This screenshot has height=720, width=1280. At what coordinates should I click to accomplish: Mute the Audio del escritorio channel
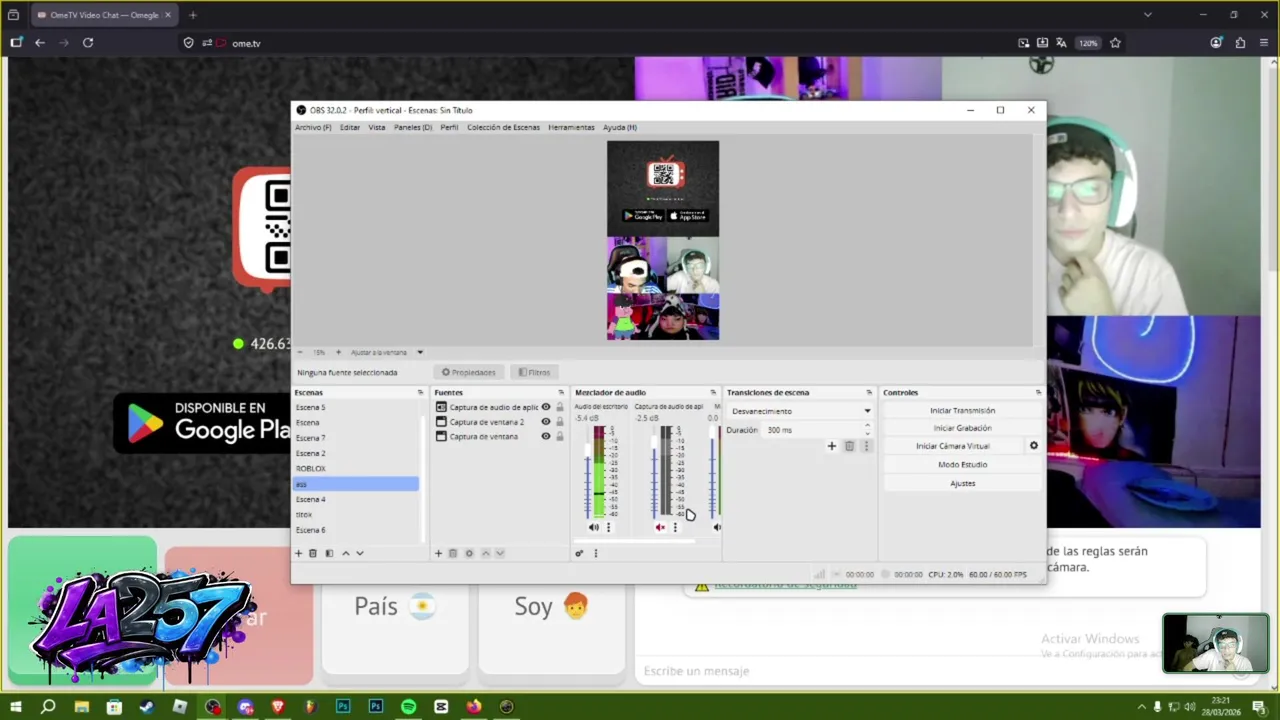pyautogui.click(x=594, y=527)
